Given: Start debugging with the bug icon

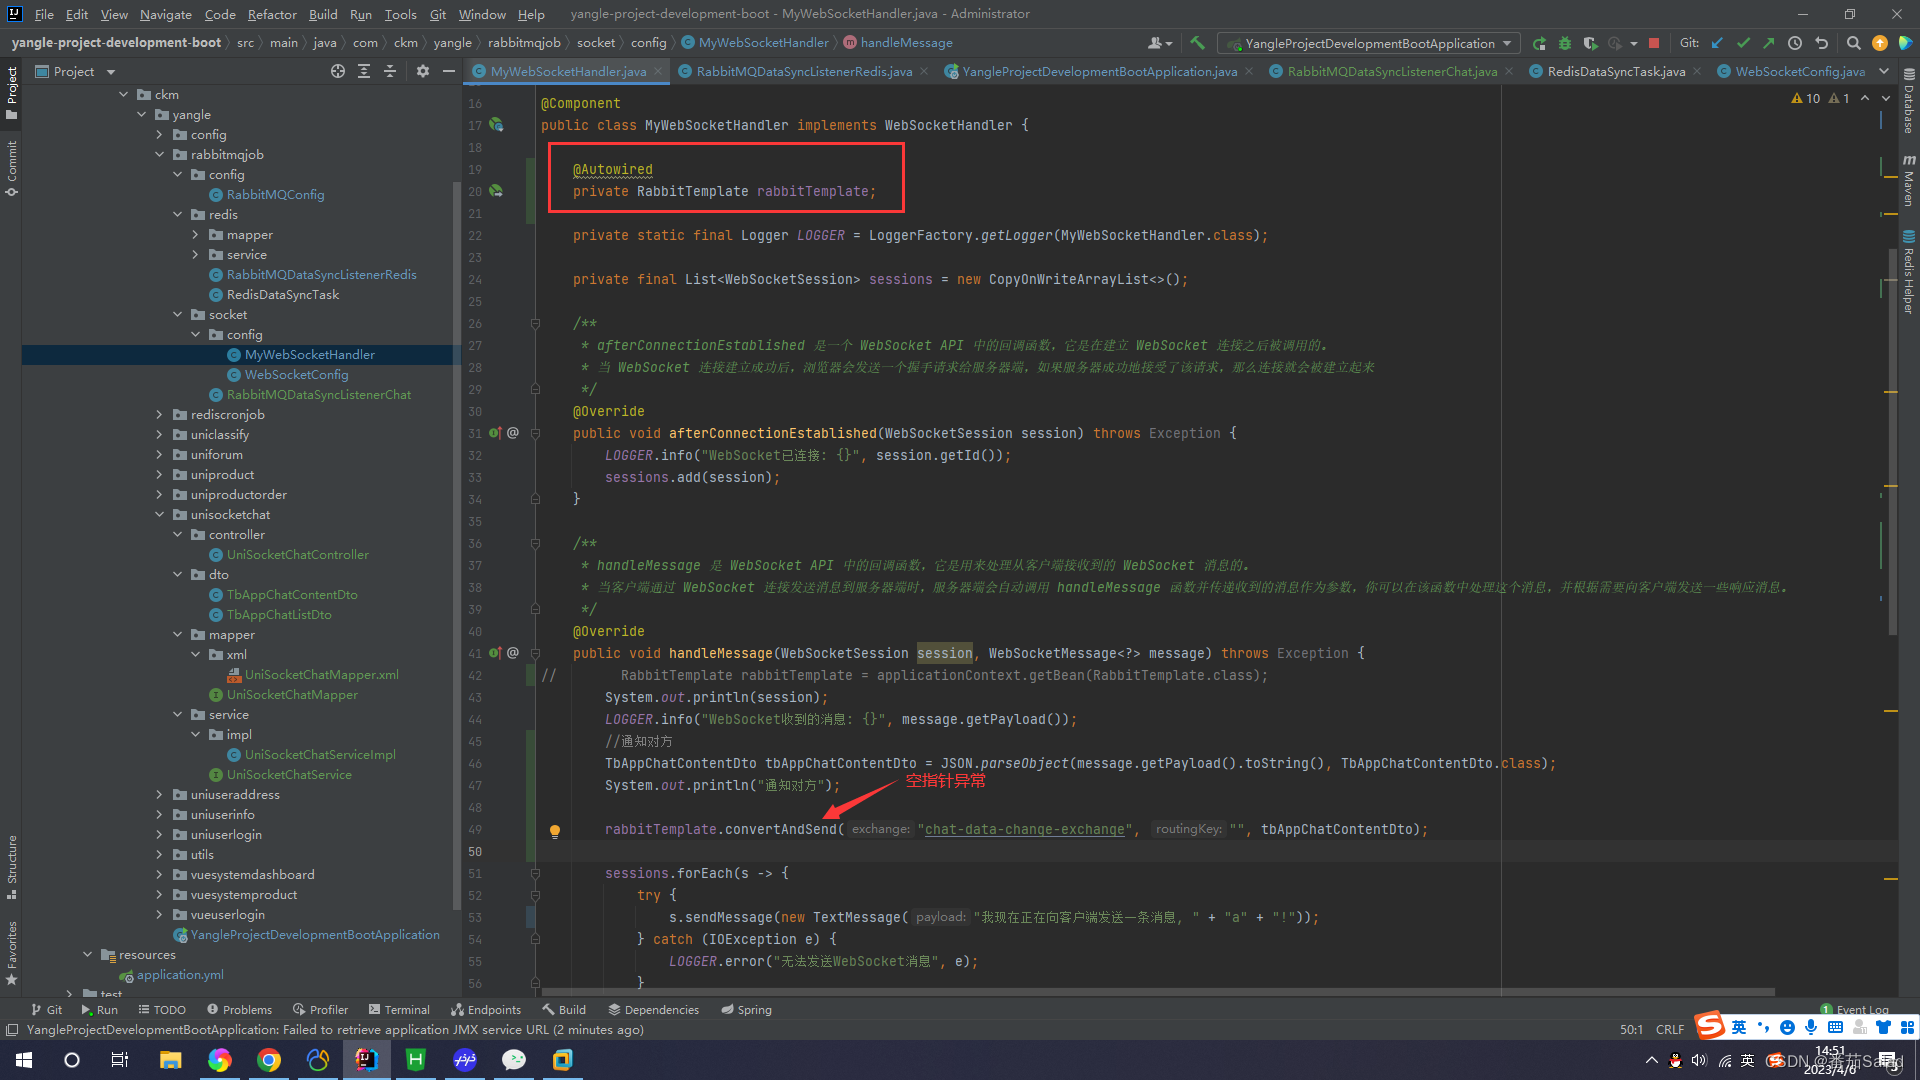Looking at the screenshot, I should (1565, 43).
